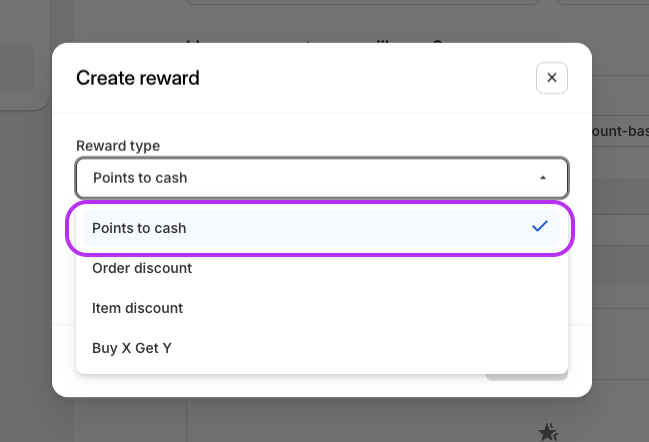The height and width of the screenshot is (442, 649).
Task: Select the Points to cash option
Action: pos(139,228)
